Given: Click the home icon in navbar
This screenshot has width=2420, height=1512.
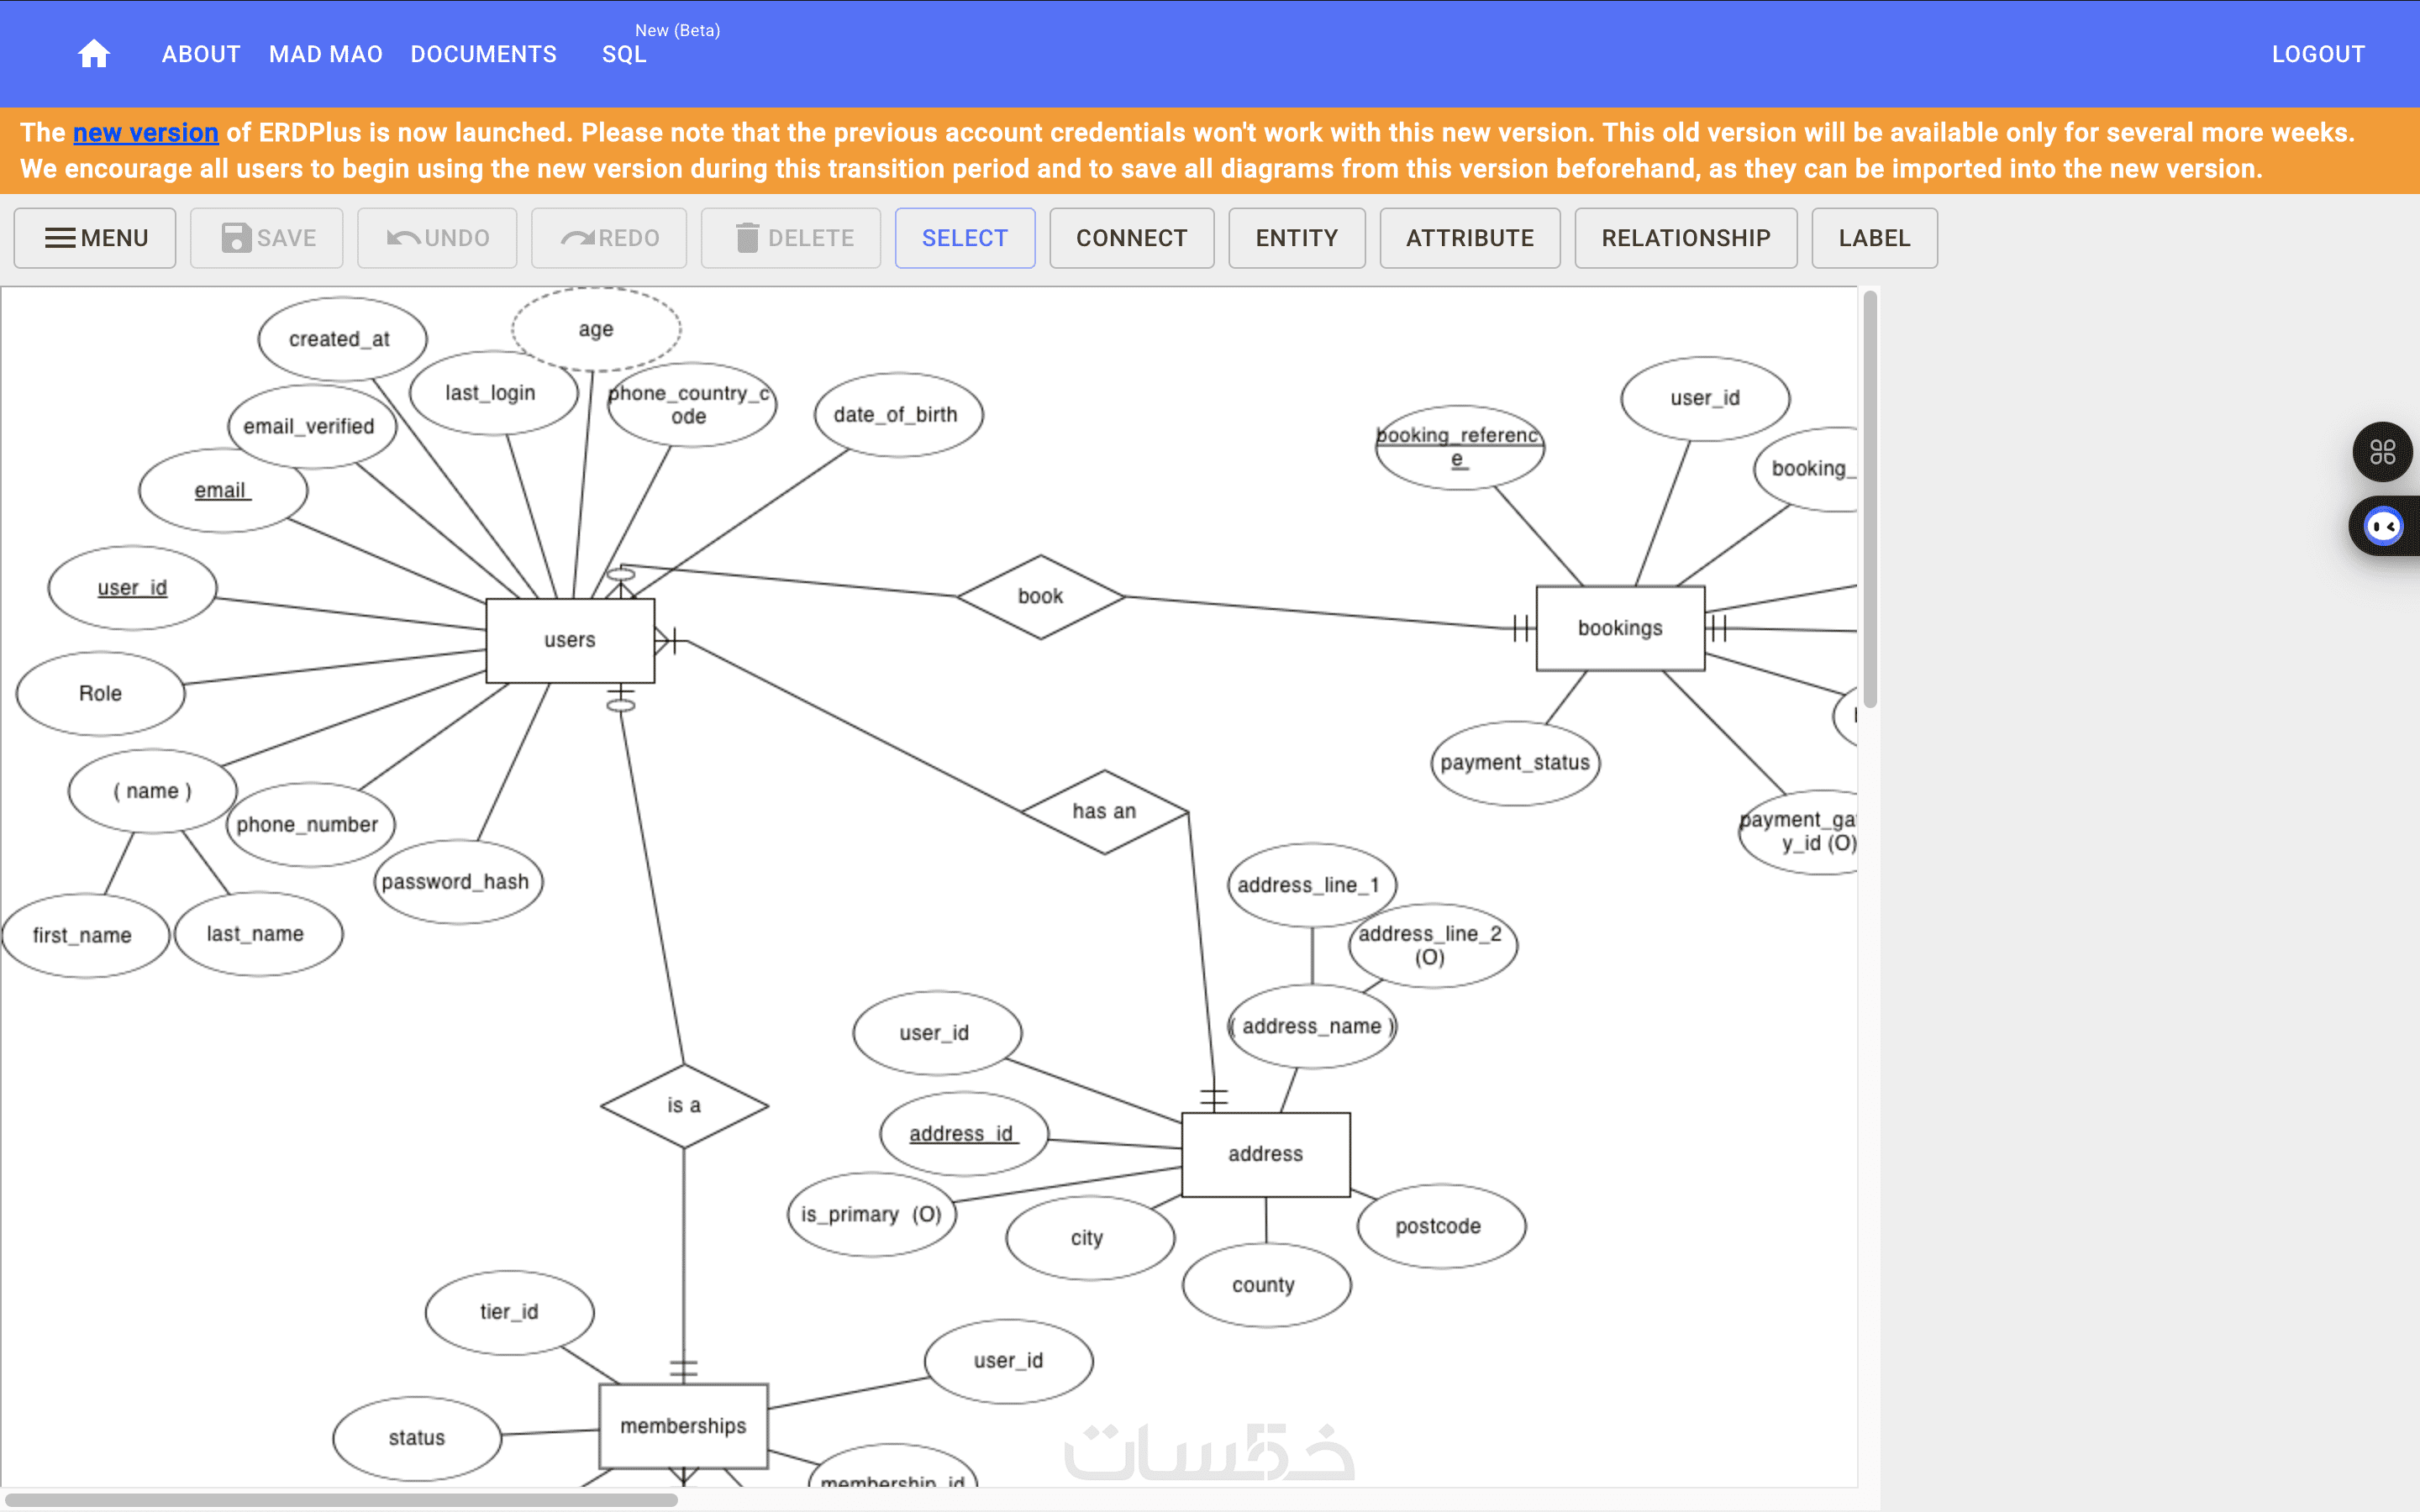Looking at the screenshot, I should click(x=93, y=53).
